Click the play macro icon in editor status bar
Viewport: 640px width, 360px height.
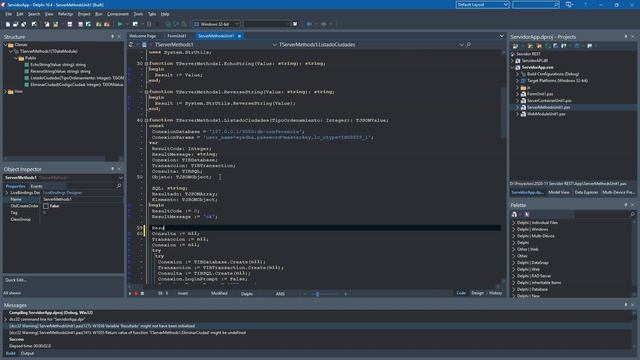130,293
